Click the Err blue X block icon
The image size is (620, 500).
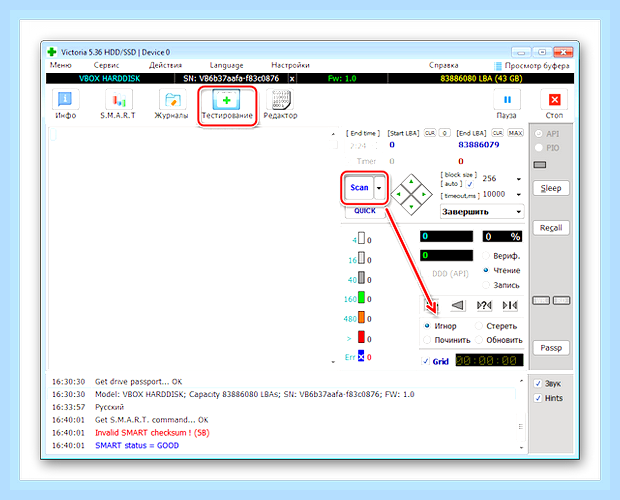click(361, 356)
